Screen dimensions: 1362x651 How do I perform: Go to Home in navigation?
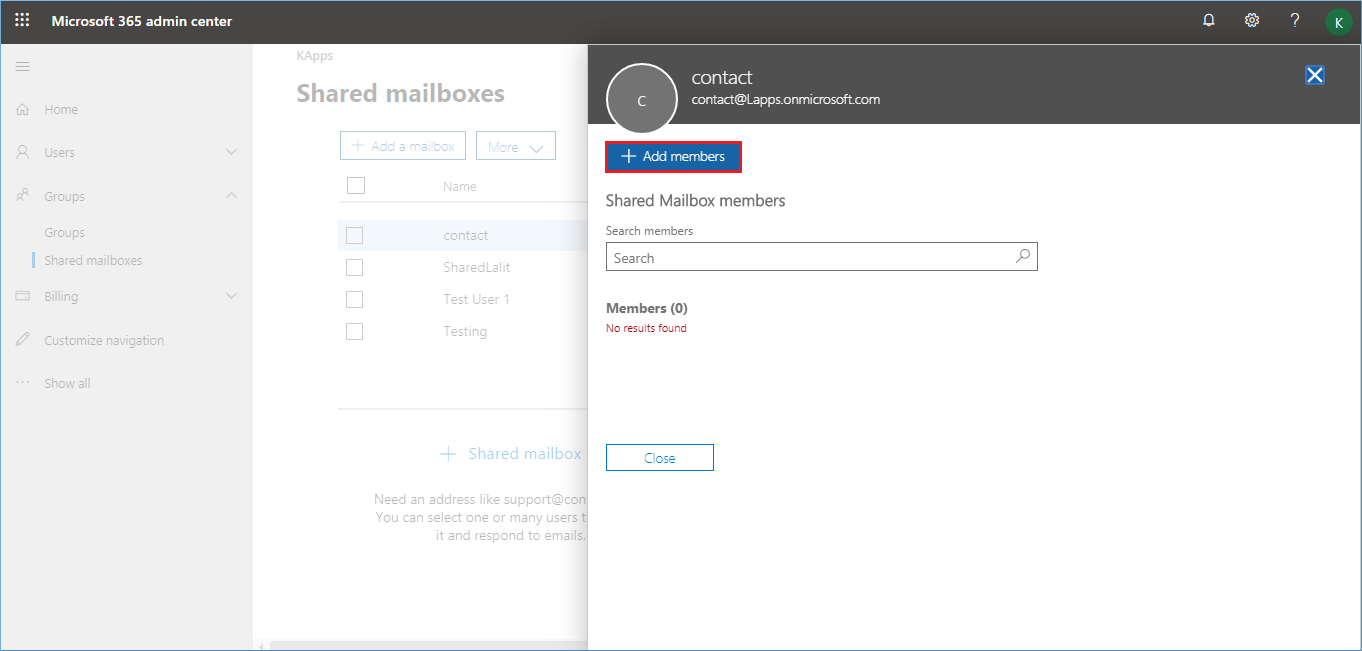click(x=61, y=109)
